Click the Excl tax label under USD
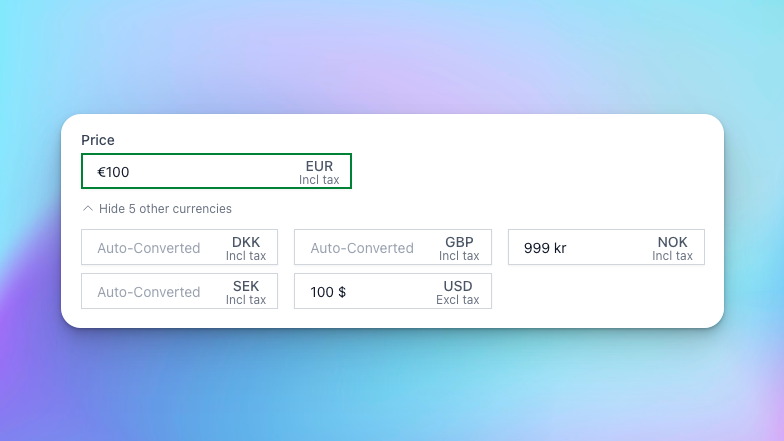 tap(458, 300)
